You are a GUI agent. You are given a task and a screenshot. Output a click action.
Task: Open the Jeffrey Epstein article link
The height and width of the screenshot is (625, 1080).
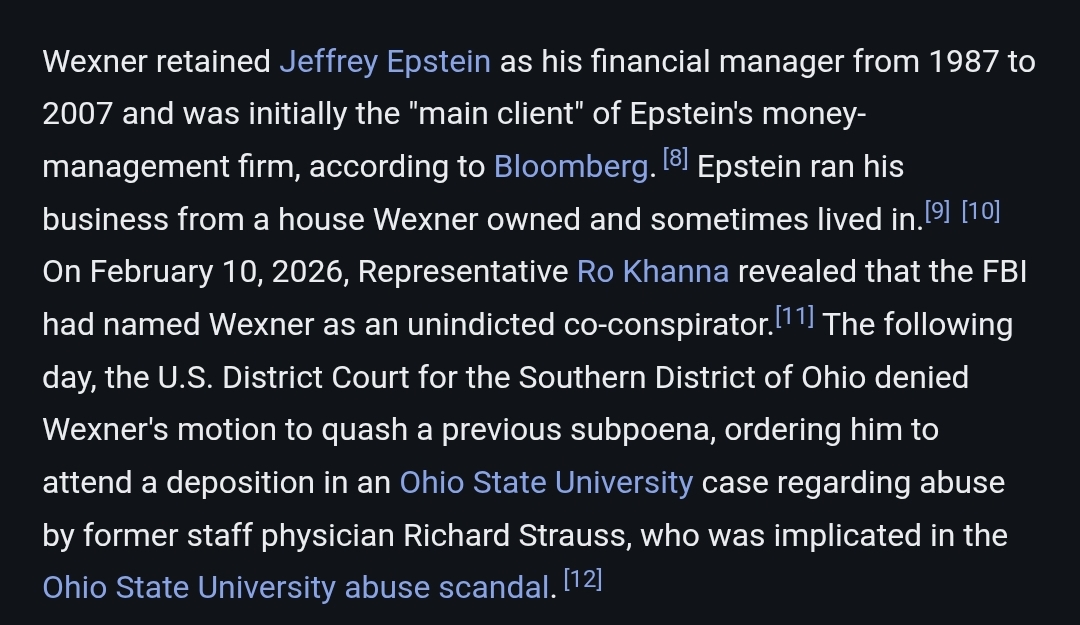click(x=385, y=62)
